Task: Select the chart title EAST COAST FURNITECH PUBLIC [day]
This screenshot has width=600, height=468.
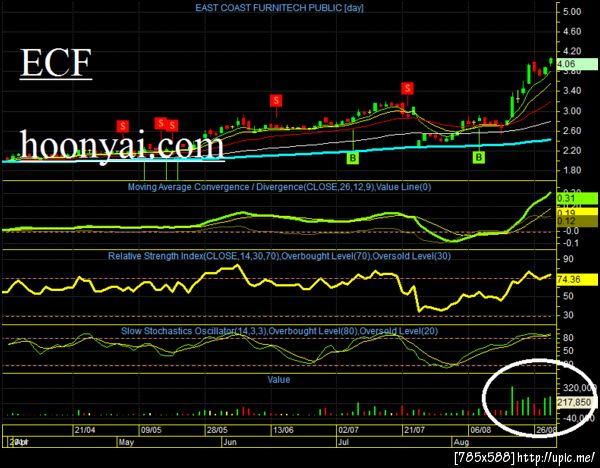Action: tap(279, 8)
